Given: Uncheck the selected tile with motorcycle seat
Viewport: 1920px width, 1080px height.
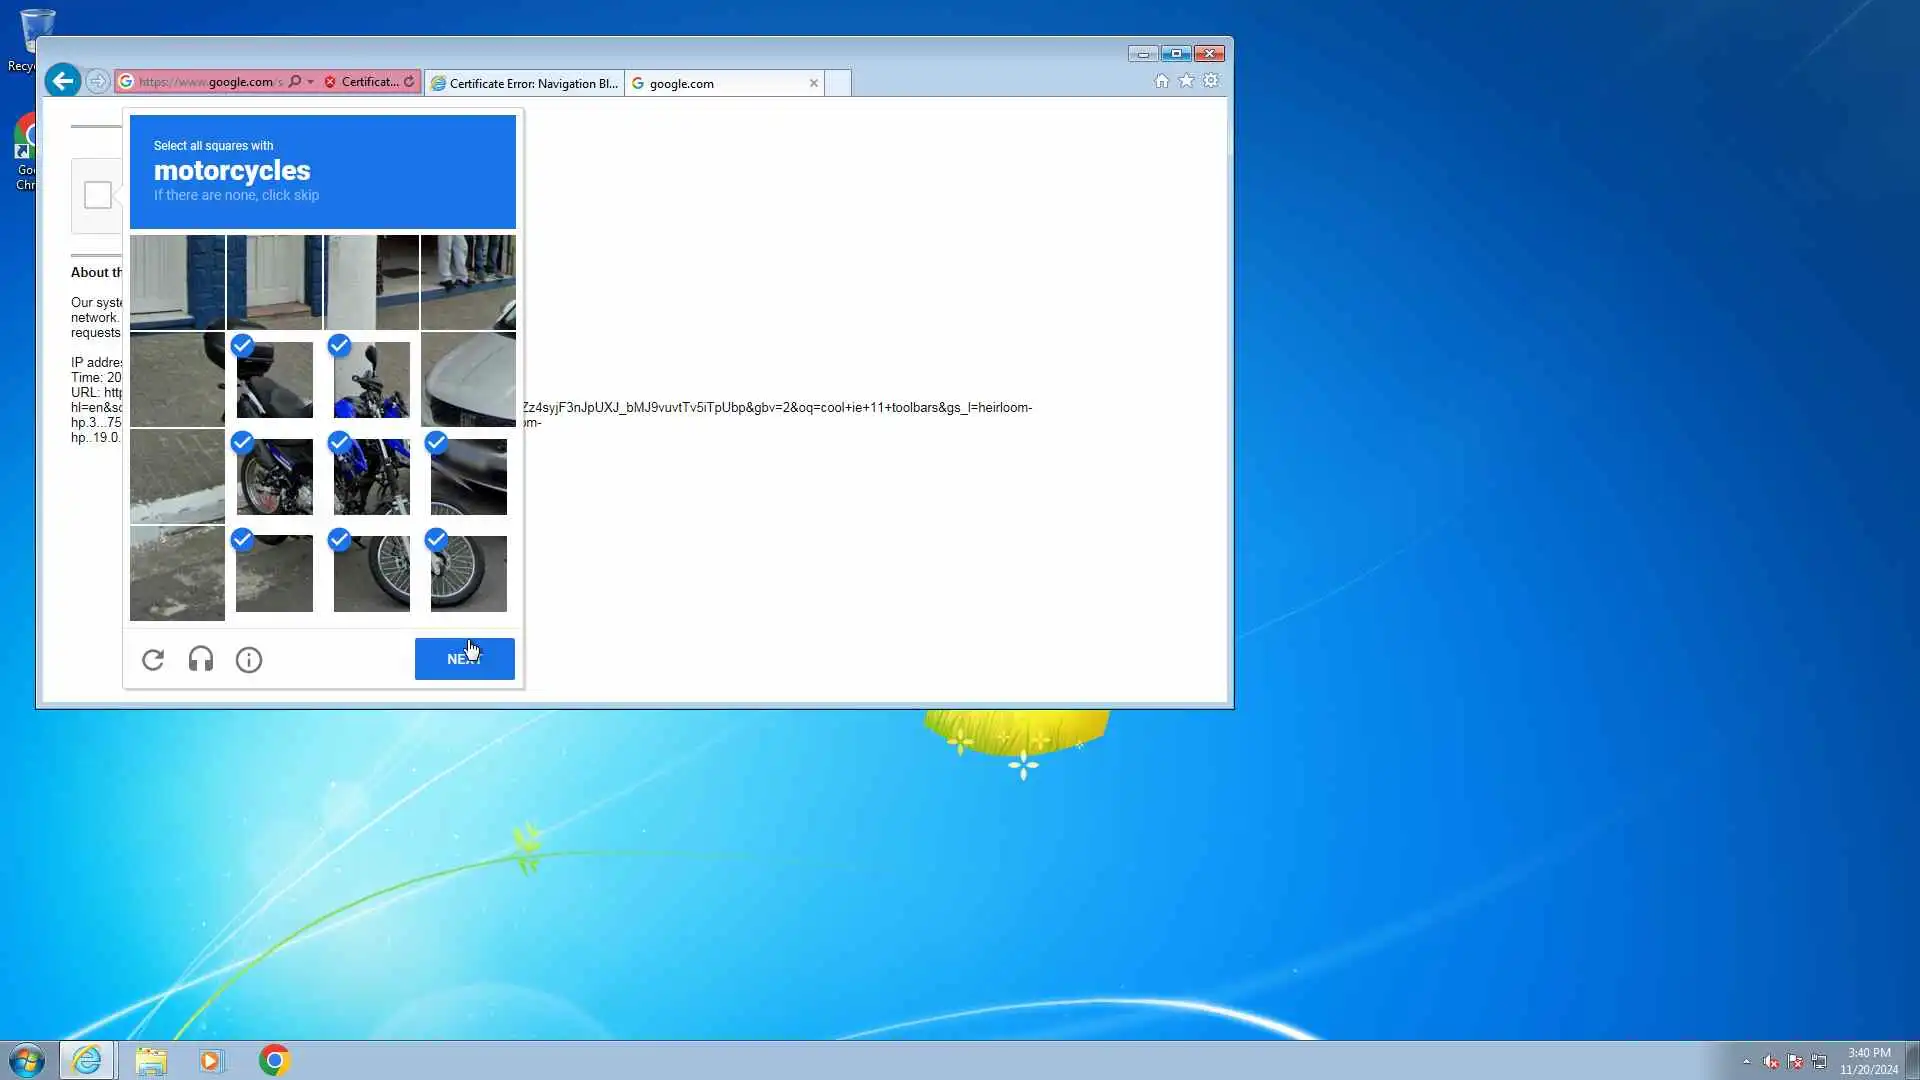Looking at the screenshot, I should [274, 380].
